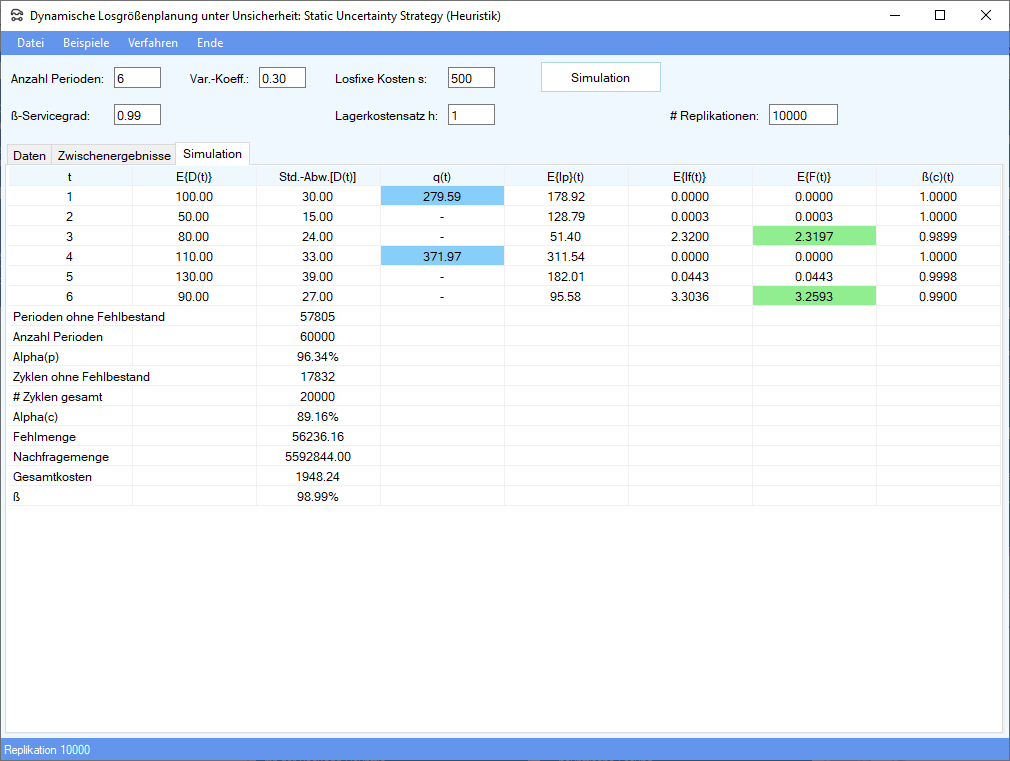Select the Simulation tab
Viewport: 1010px width, 761px height.
pos(212,154)
